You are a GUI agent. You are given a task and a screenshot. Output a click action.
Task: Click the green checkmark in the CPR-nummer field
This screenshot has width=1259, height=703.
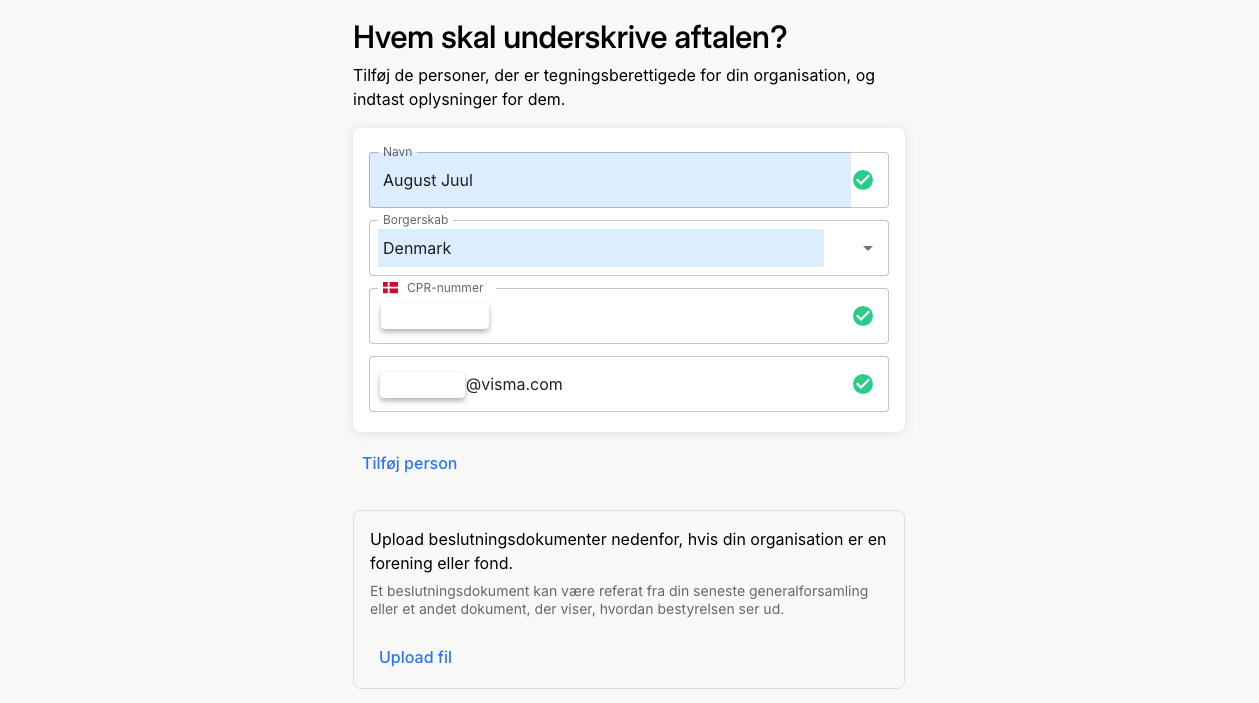tap(863, 316)
